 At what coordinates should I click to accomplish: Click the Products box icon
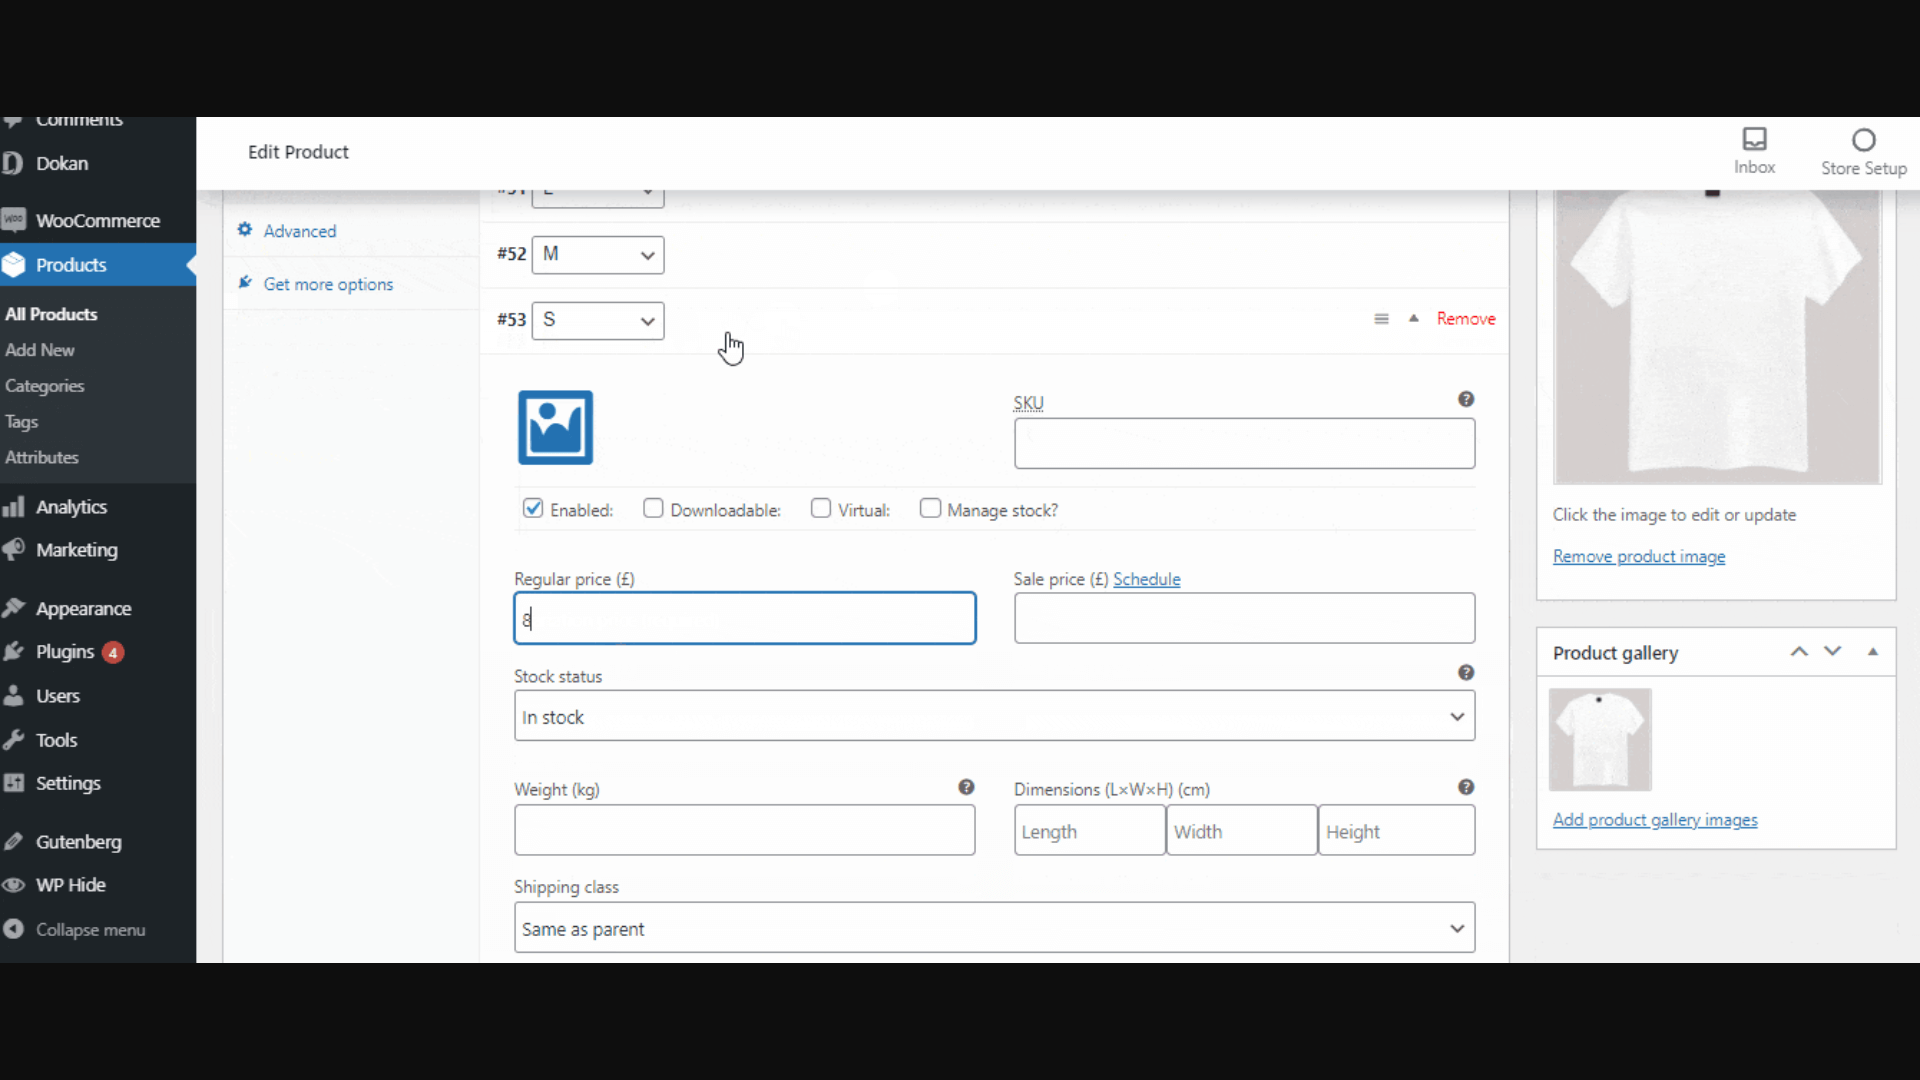click(x=13, y=265)
